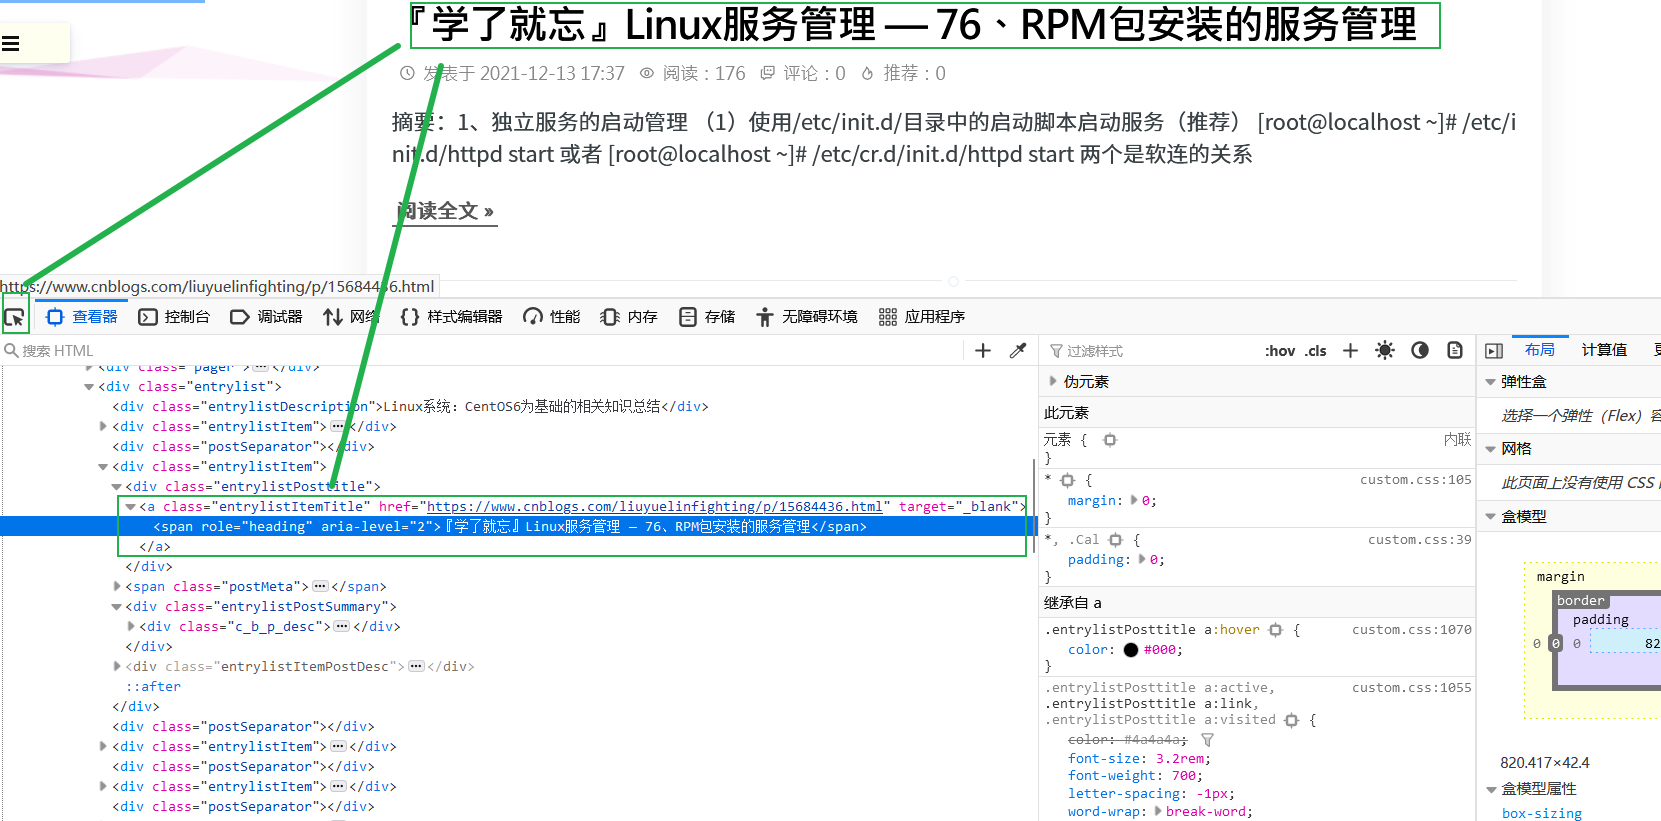Highlight elements matching the 元素 selector
1661x821 pixels.
pyautogui.click(x=1110, y=440)
